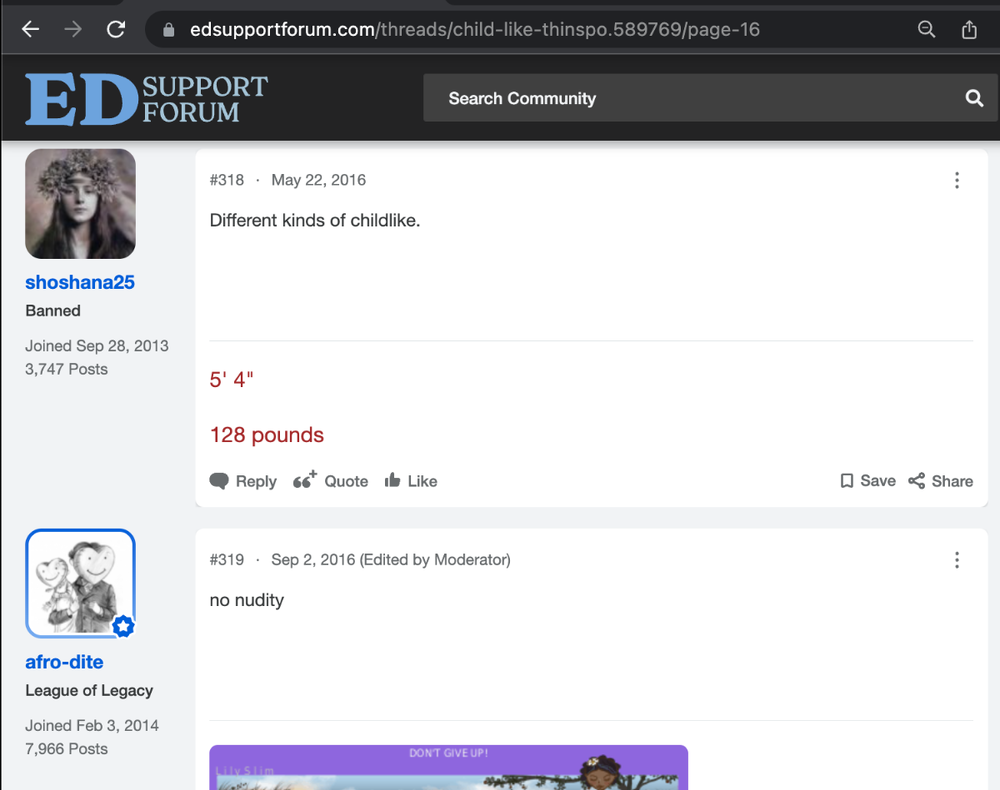Share this page via browser share icon
Screen dimensions: 1000x790
969,29
